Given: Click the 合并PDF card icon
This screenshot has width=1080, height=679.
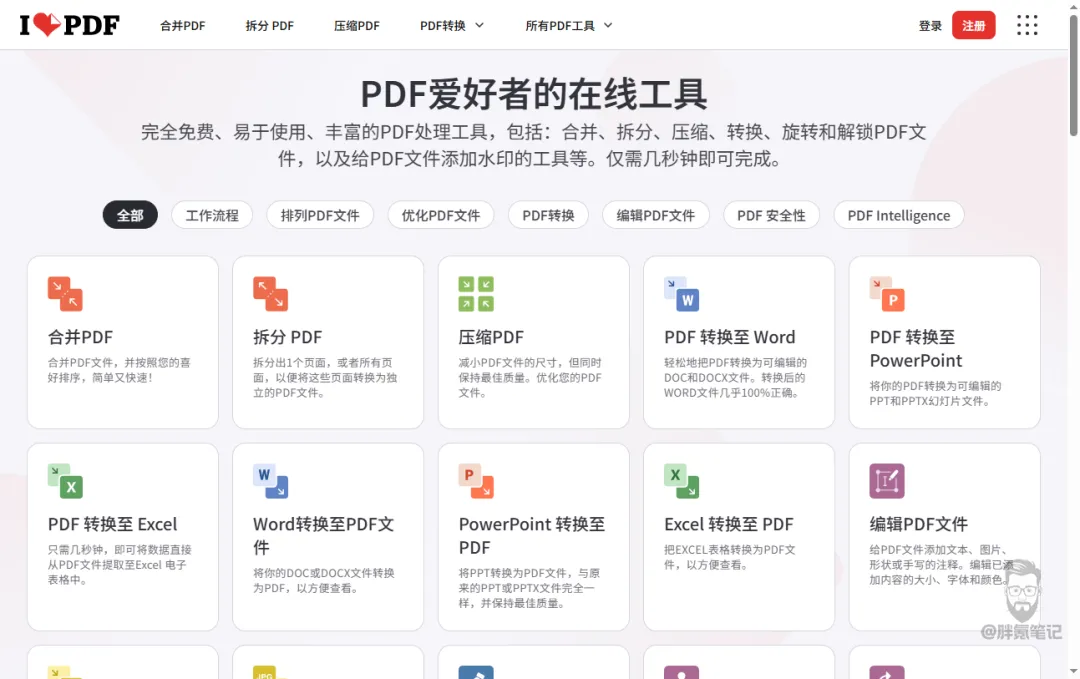Looking at the screenshot, I should click(x=65, y=293).
